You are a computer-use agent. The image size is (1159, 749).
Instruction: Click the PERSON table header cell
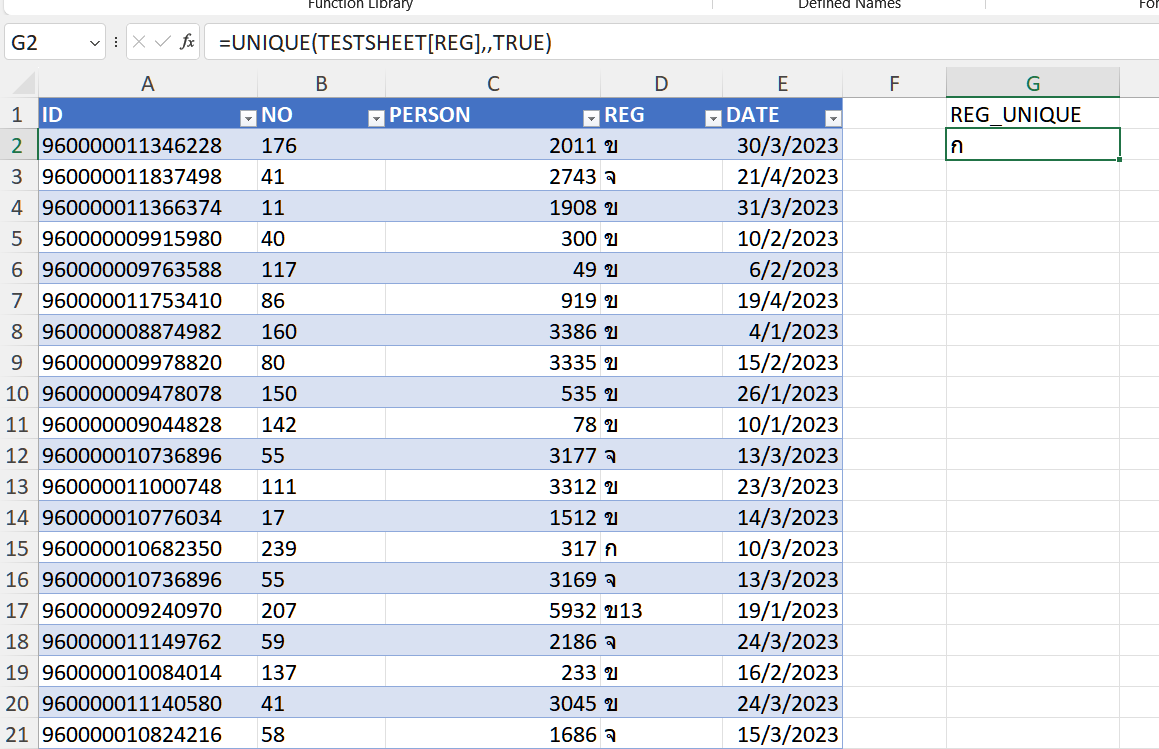[493, 115]
